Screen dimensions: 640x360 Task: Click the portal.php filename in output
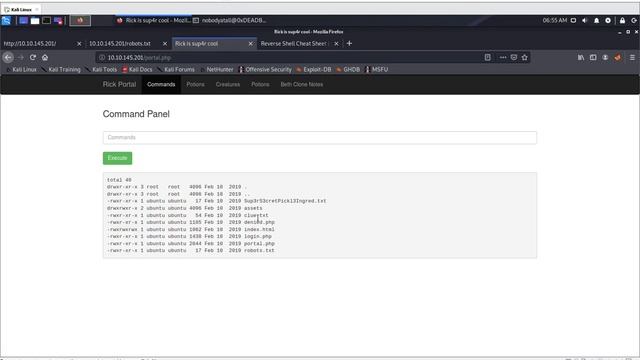259,244
